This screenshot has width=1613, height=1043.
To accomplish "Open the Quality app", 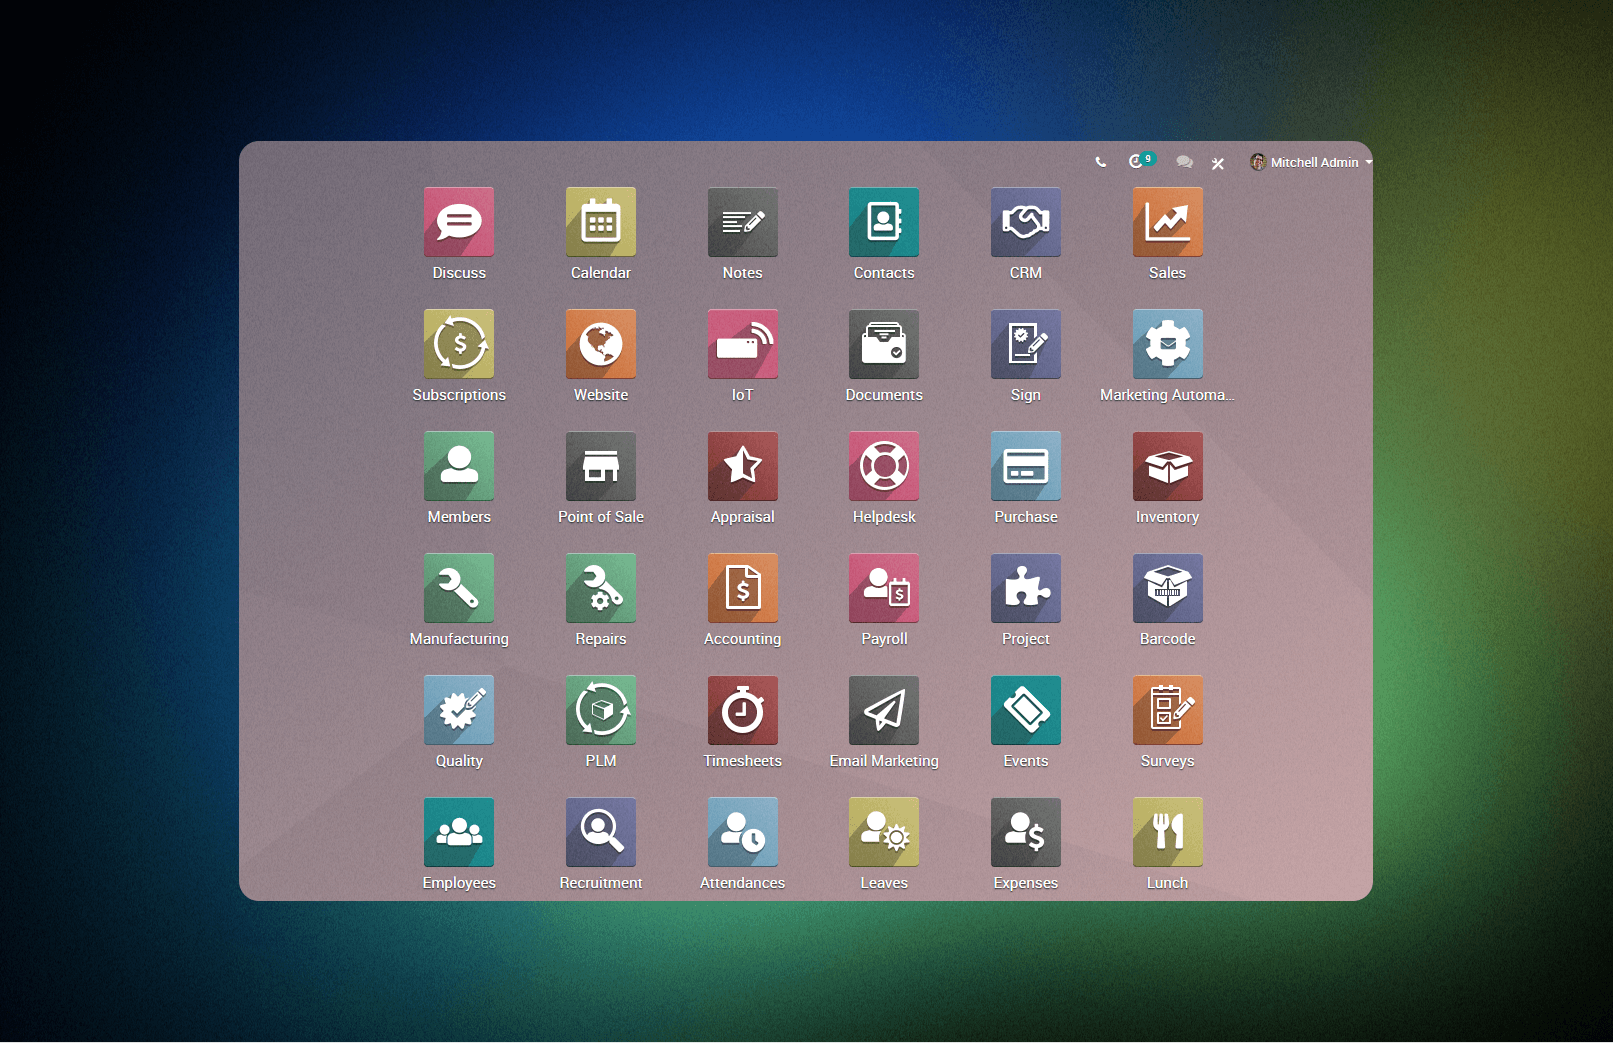I will pos(459,710).
